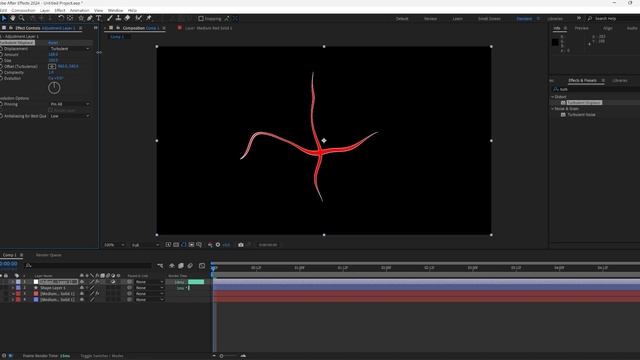Select the Puppet Pin tool

tap(149, 18)
